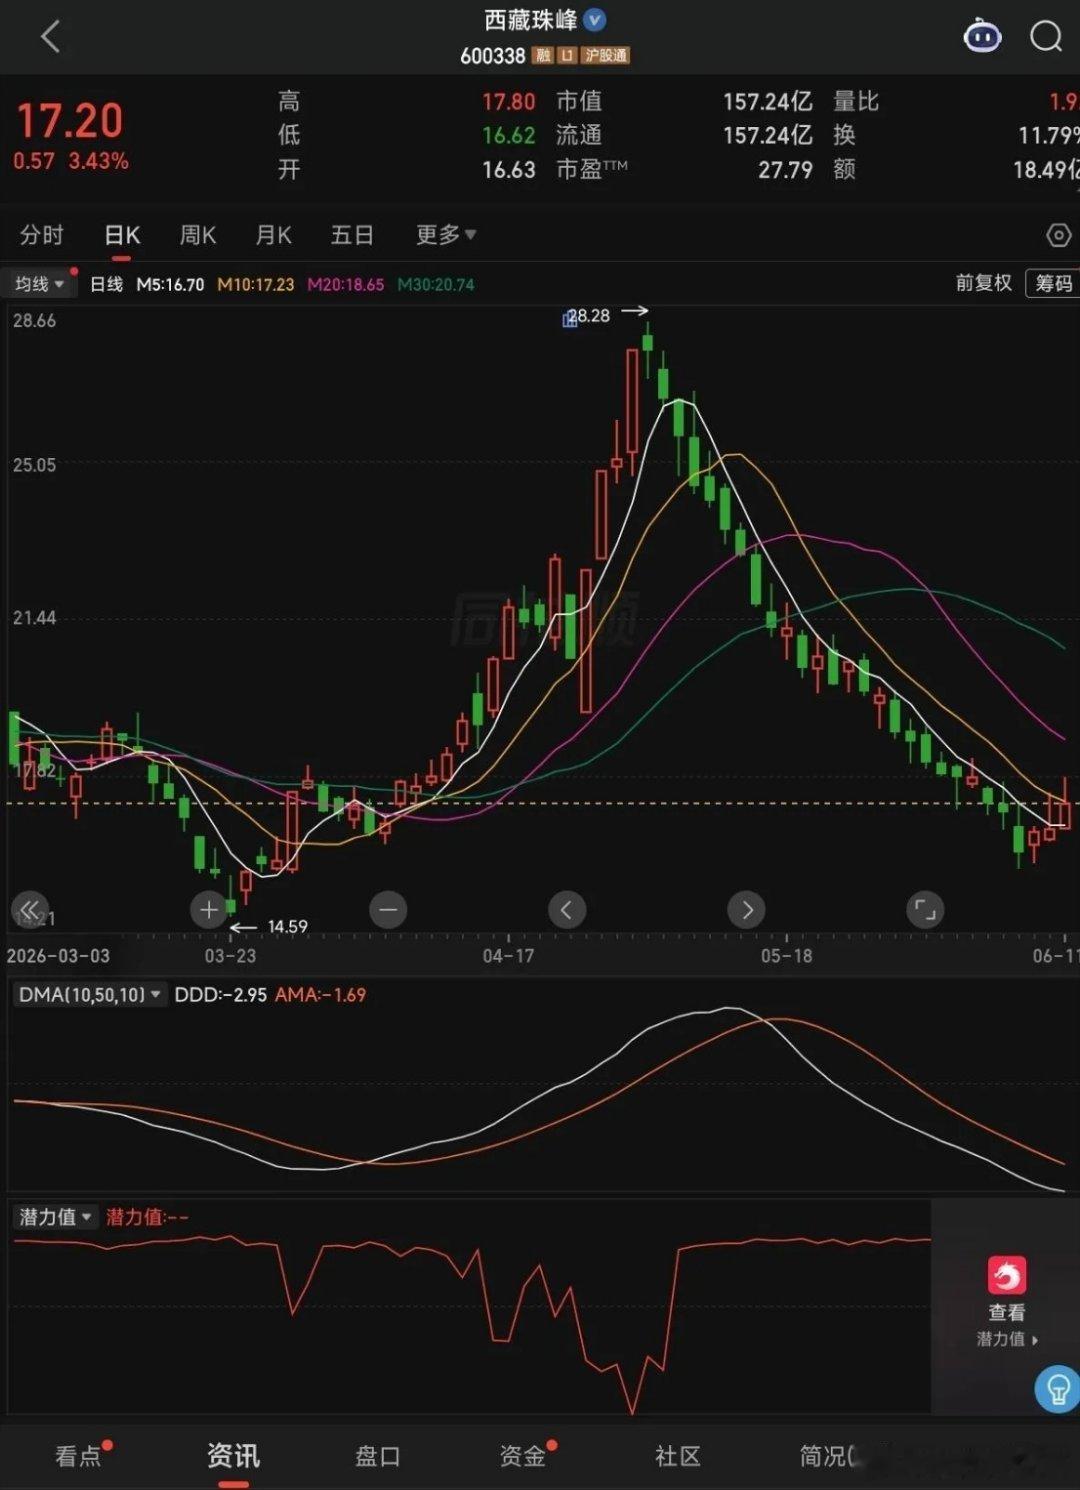Tap the 低 16.62 daily low value

tap(509, 135)
